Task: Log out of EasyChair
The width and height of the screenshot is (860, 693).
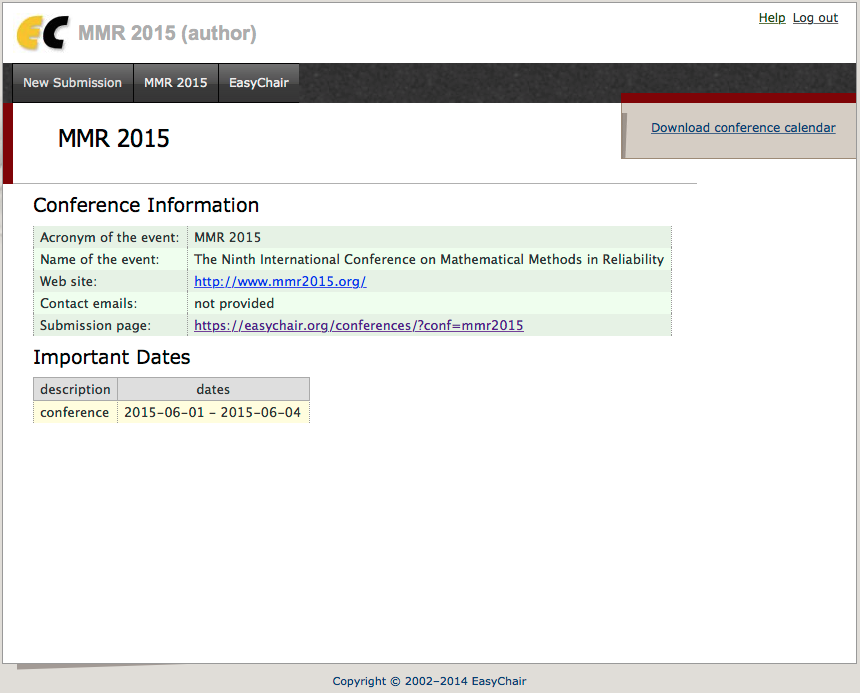Action: pyautogui.click(x=815, y=18)
